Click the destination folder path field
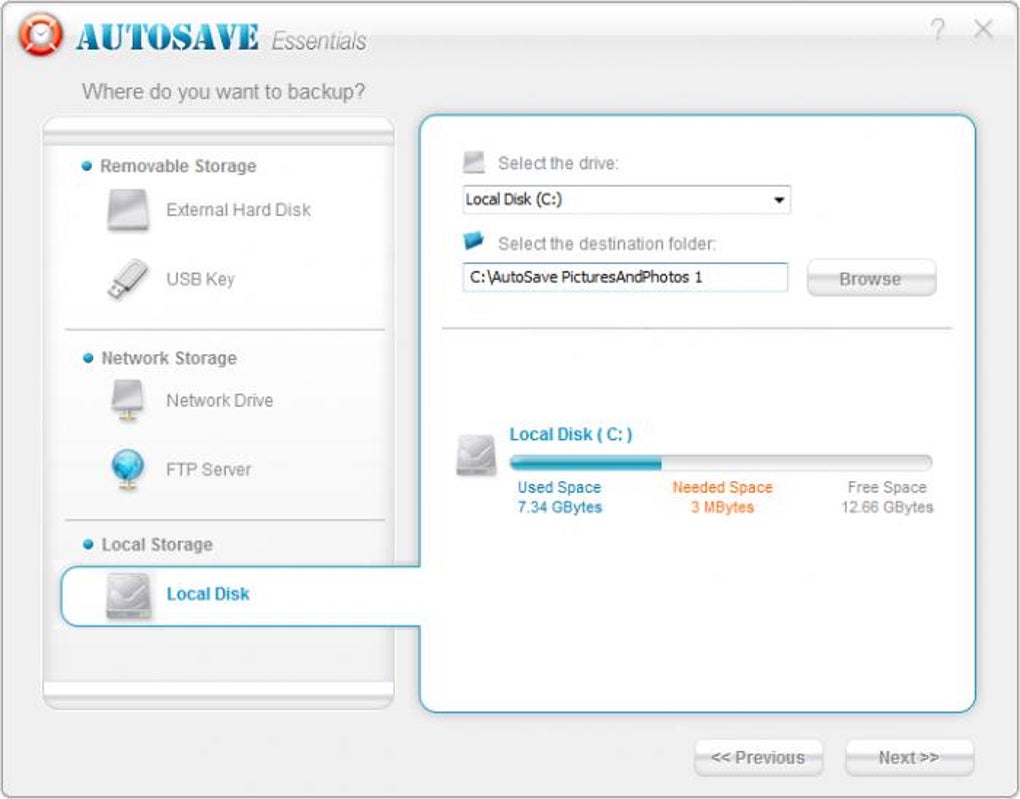 (625, 277)
